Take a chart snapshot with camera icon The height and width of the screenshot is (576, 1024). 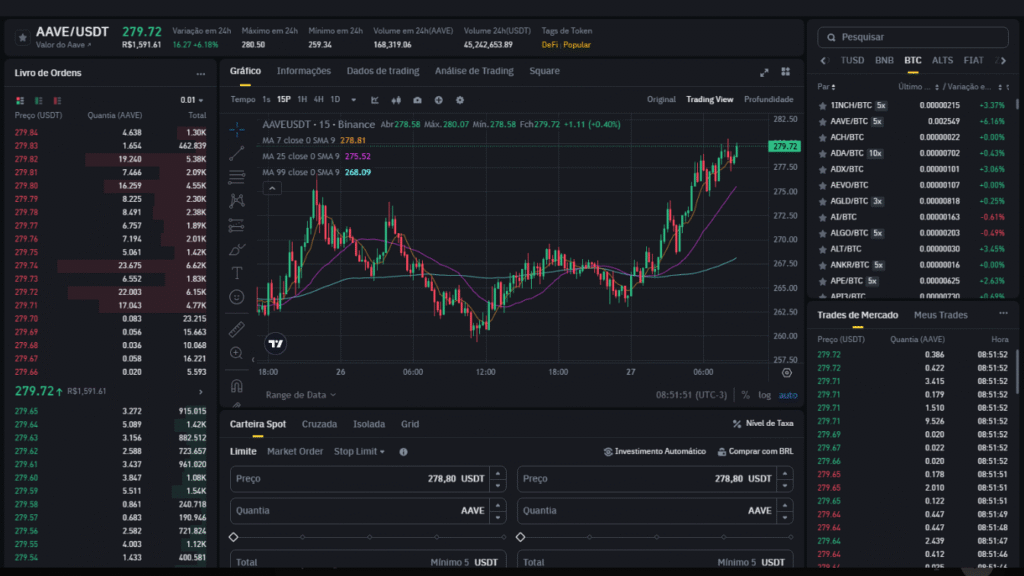click(x=417, y=100)
